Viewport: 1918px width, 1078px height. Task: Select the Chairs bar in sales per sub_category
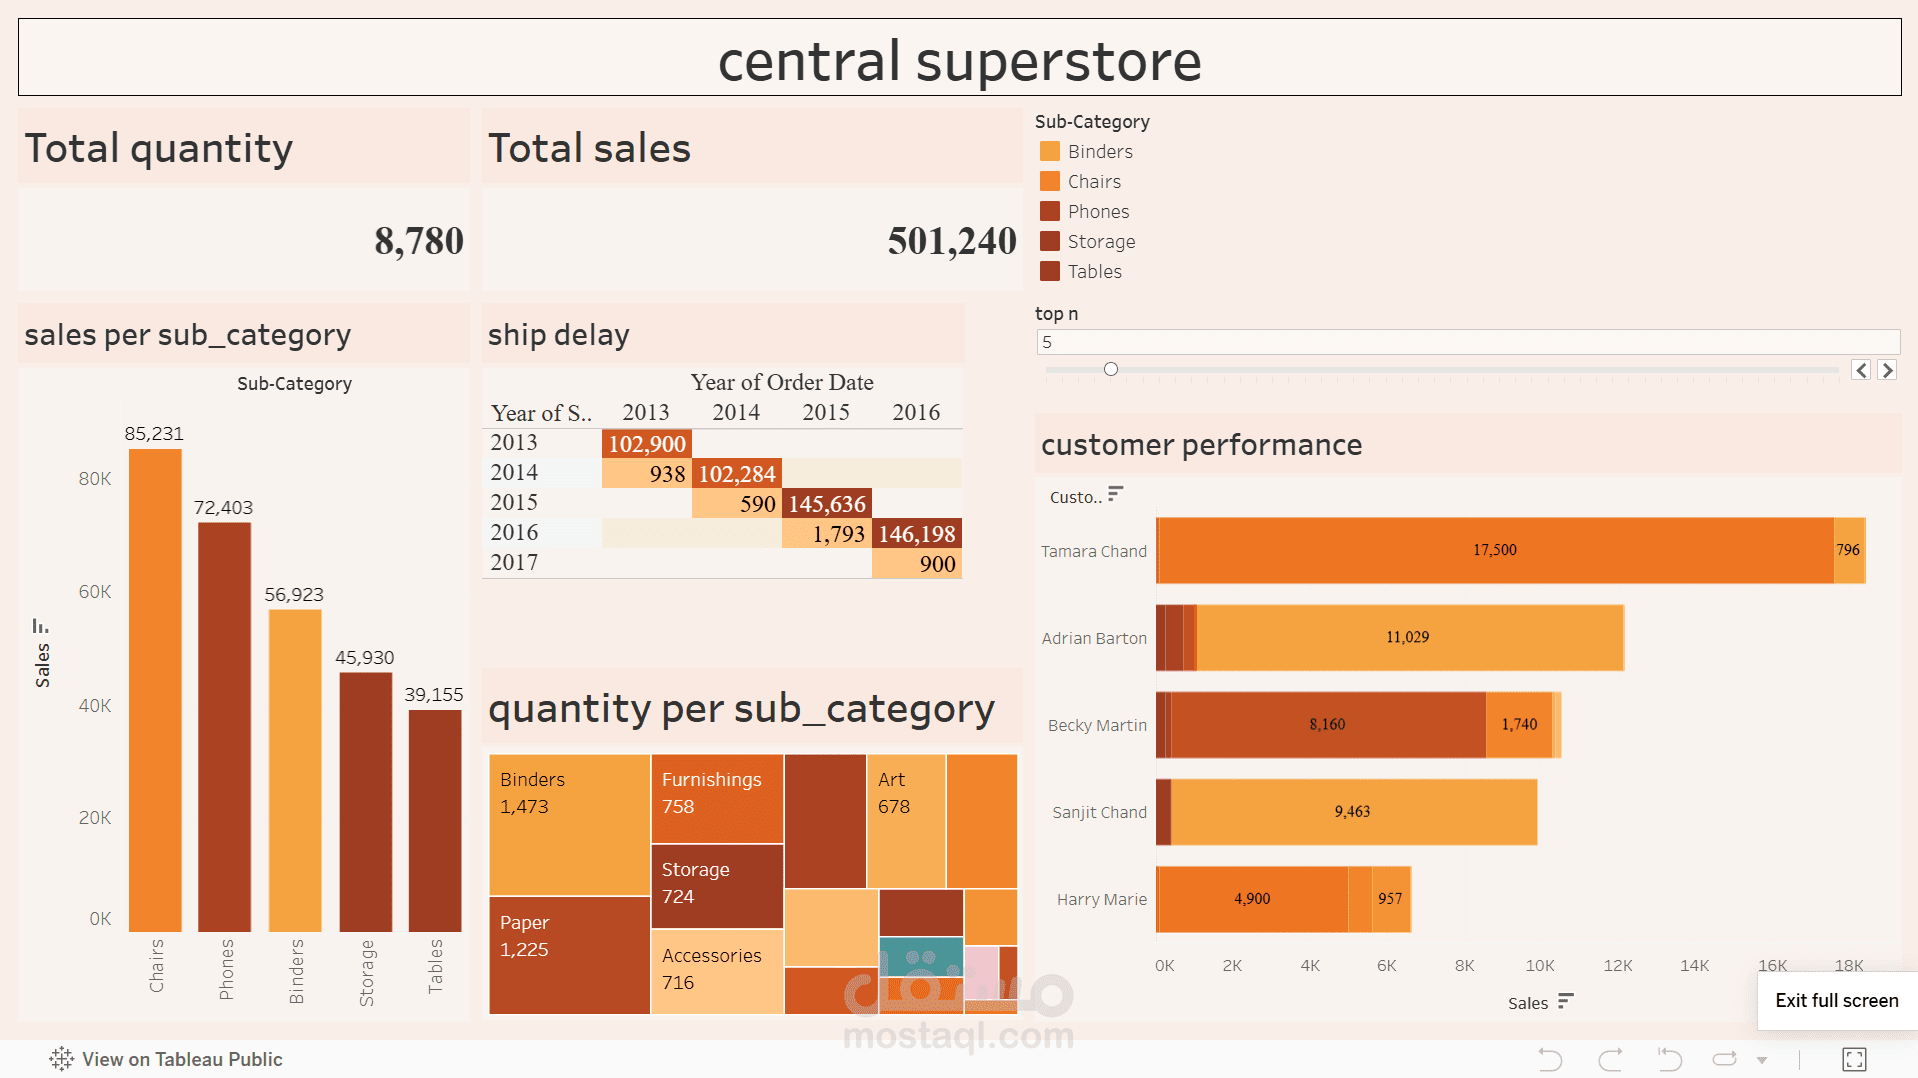coord(155,690)
